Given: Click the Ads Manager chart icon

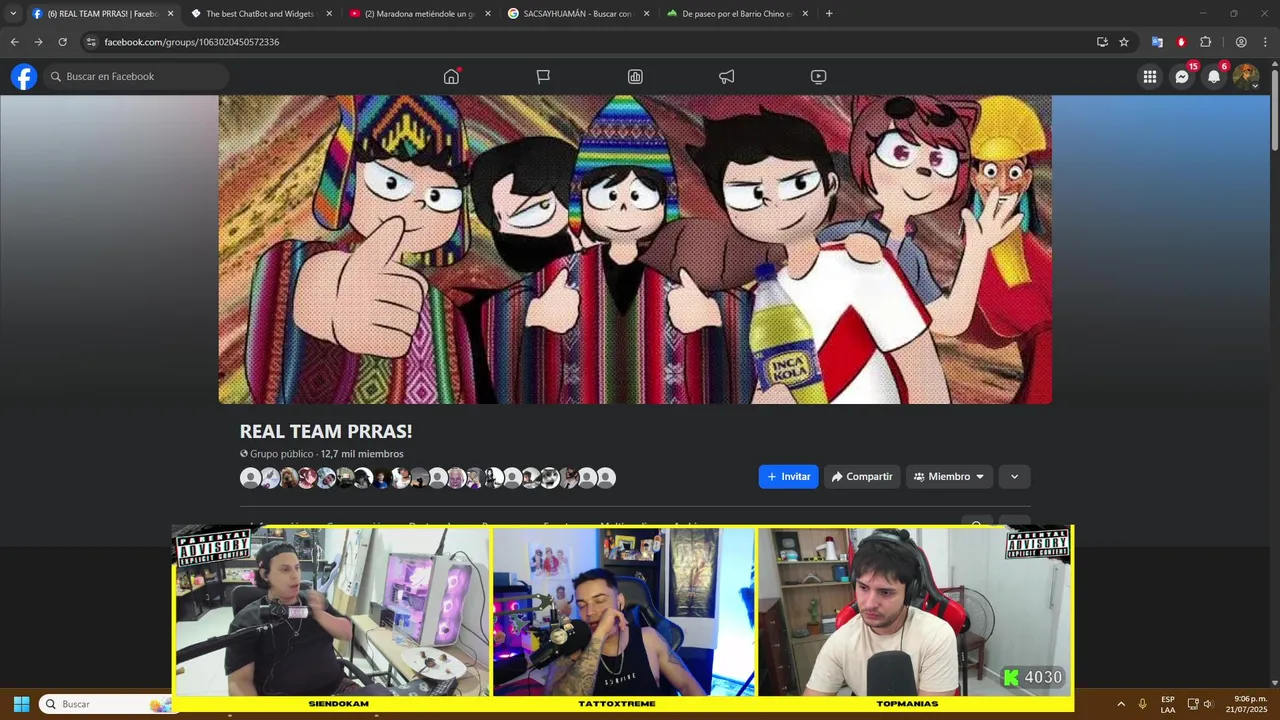Looking at the screenshot, I should pyautogui.click(x=635, y=77).
